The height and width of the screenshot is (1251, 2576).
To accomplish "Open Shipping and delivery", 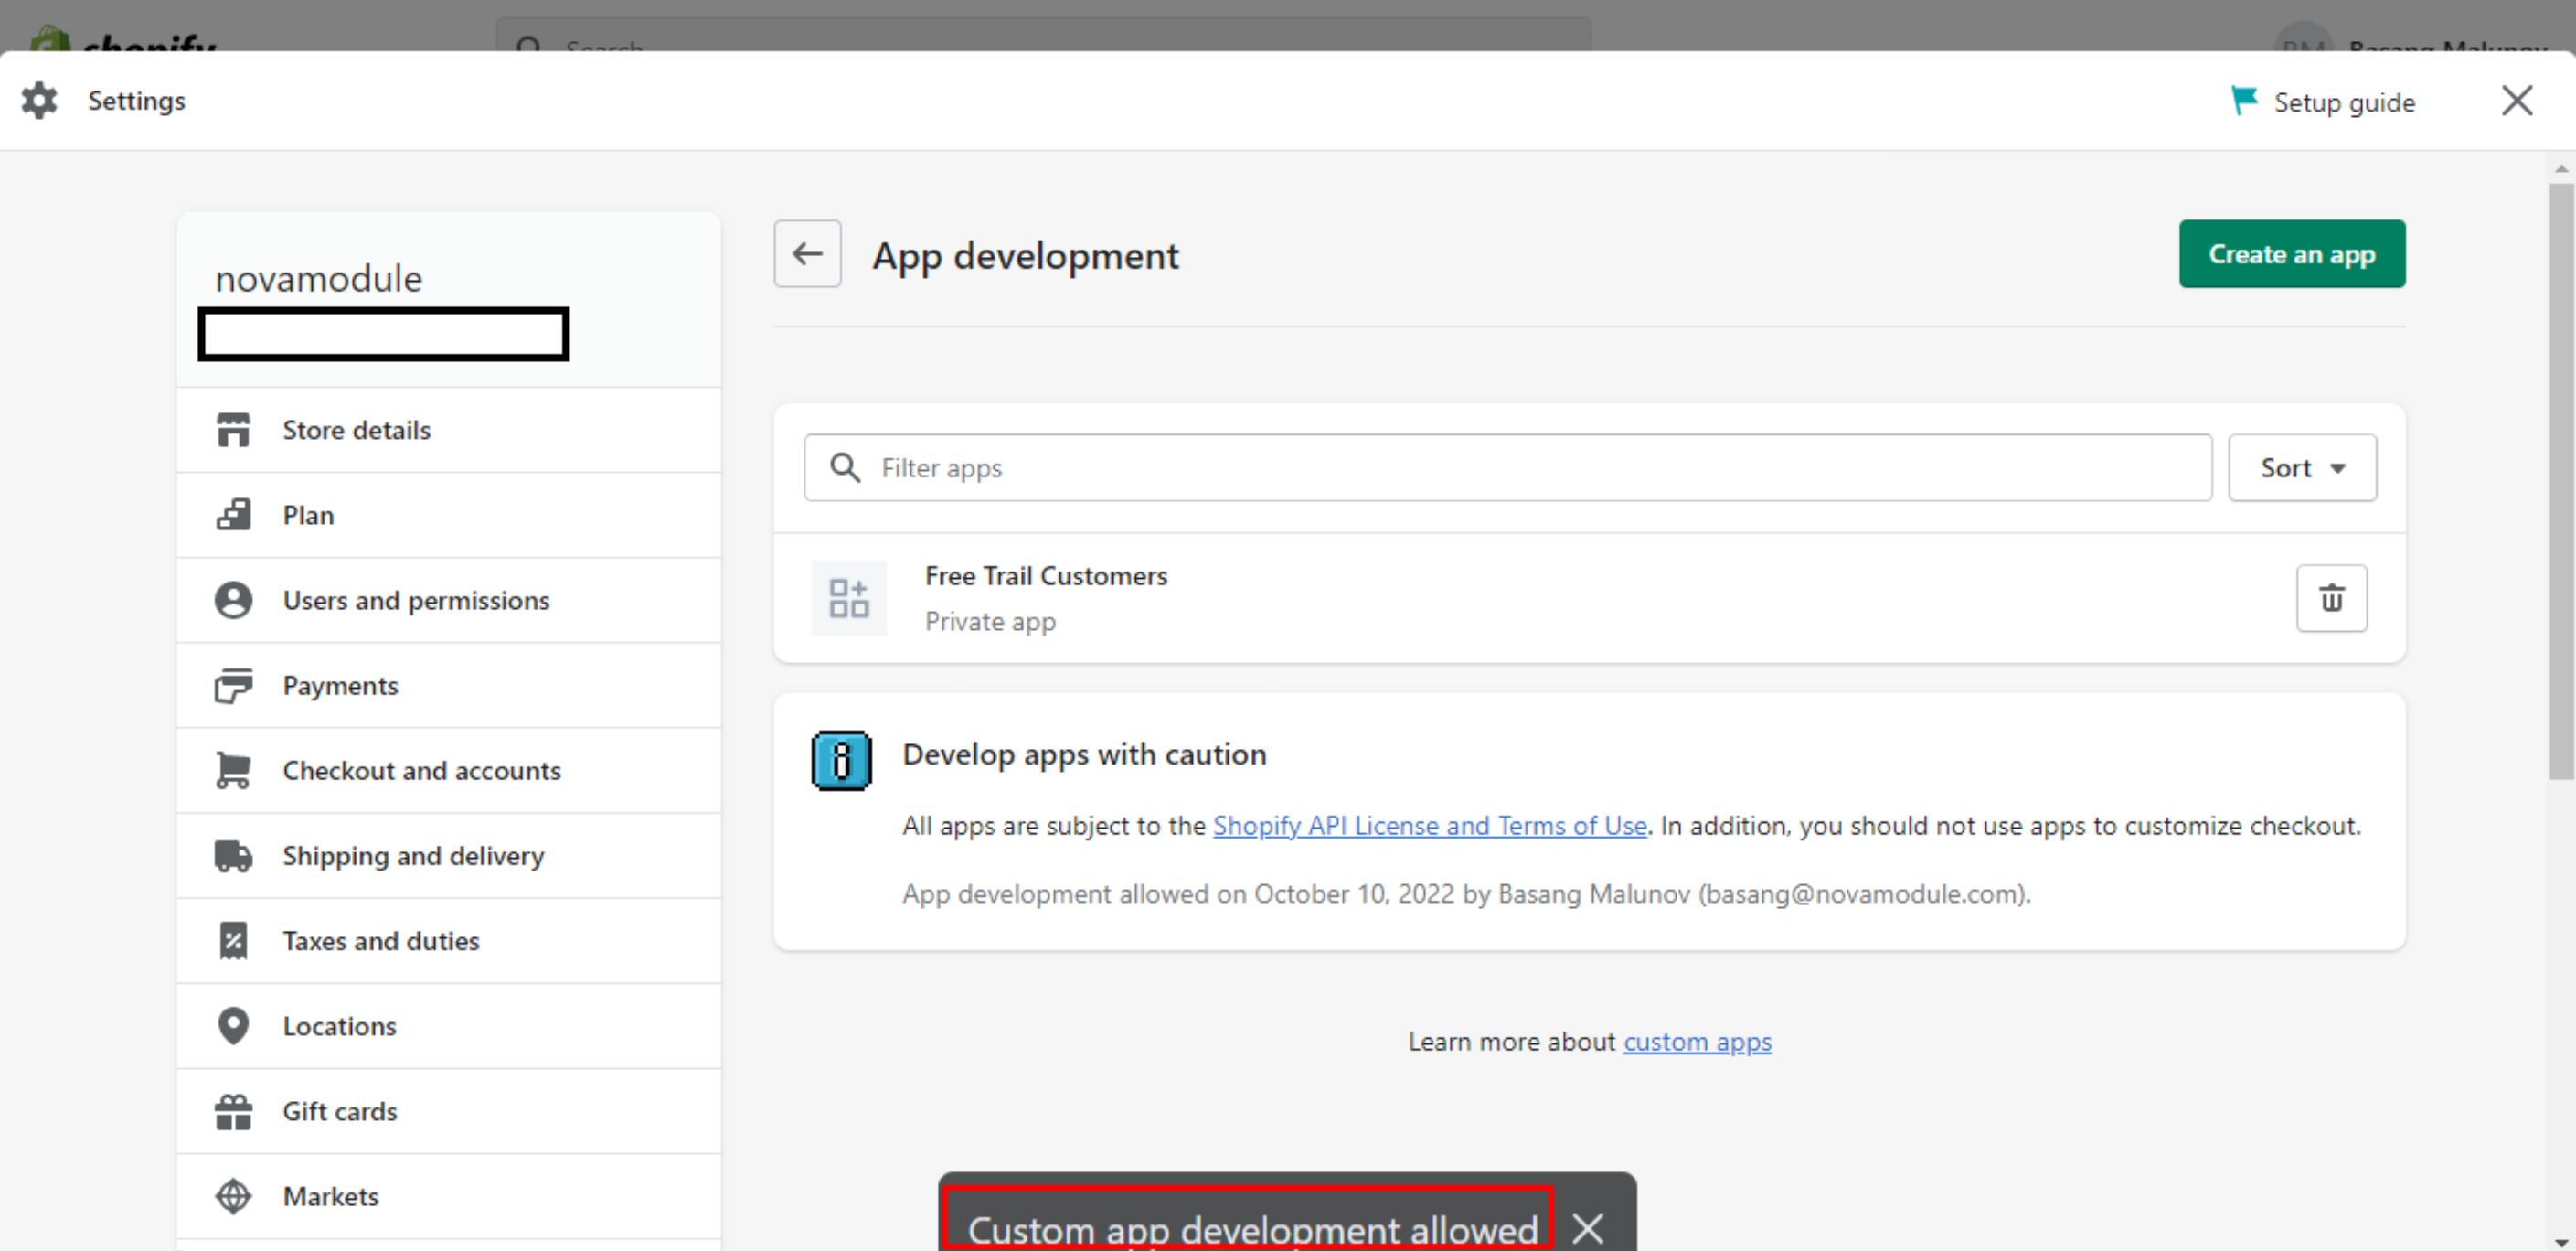I will 448,856.
